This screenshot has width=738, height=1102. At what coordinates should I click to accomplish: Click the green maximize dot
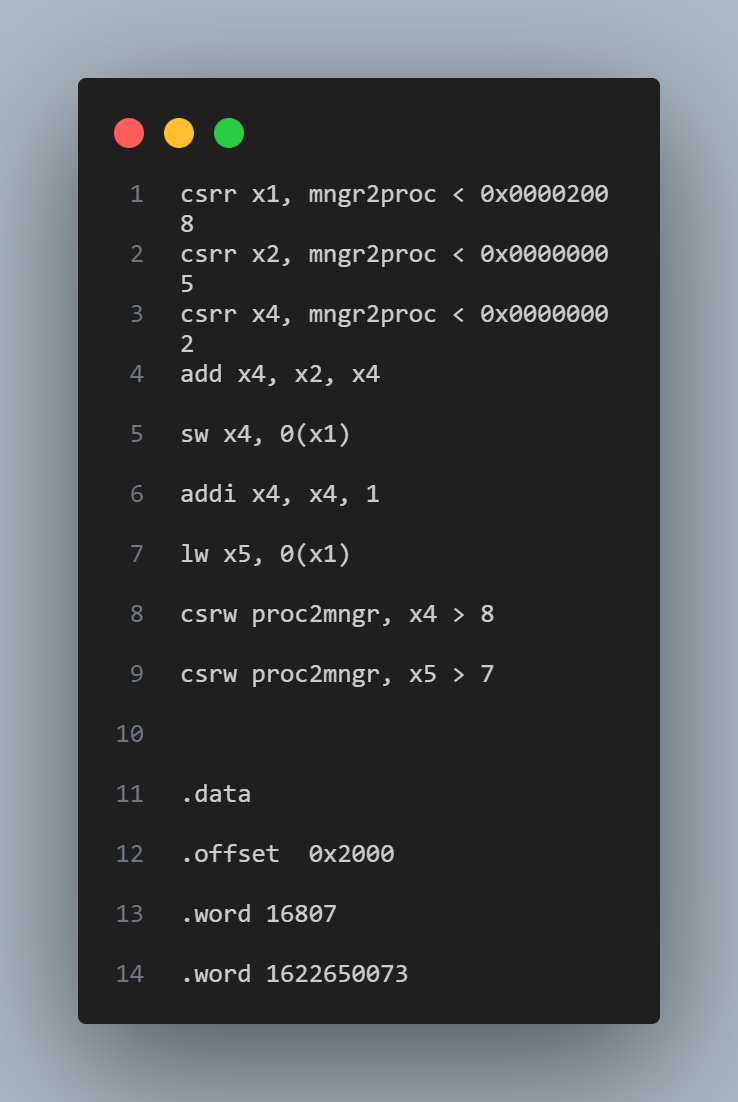pos(229,133)
